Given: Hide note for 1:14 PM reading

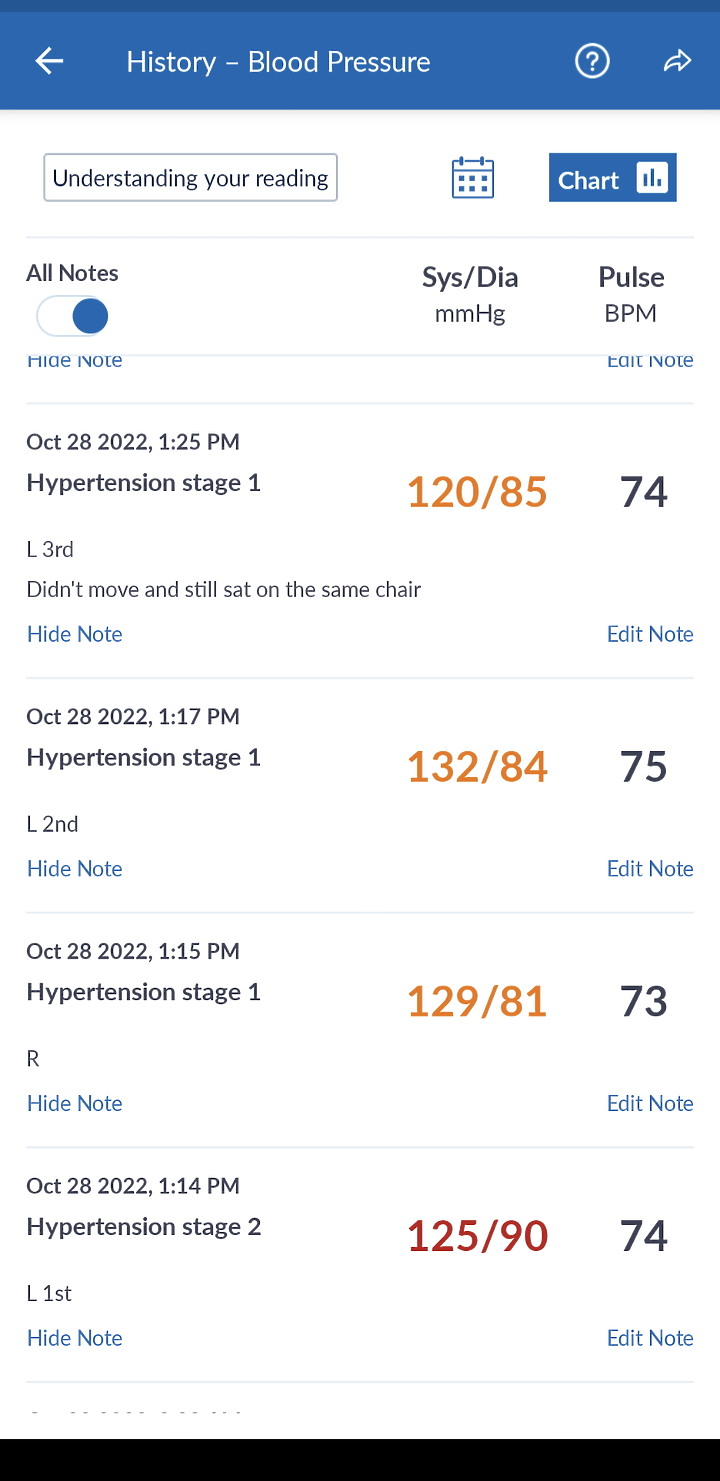Looking at the screenshot, I should click(75, 1339).
